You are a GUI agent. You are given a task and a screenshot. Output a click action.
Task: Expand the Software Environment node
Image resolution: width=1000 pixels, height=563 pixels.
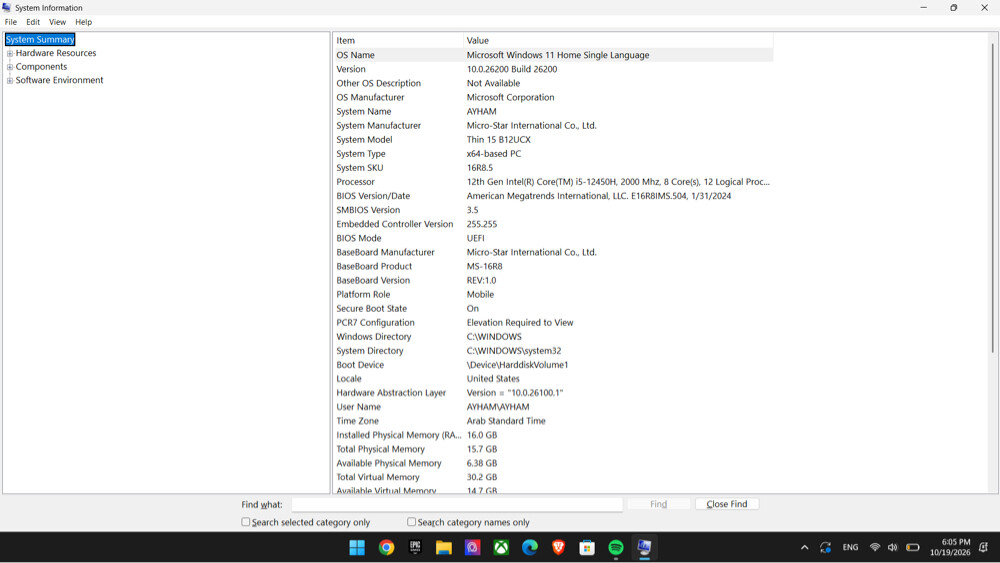tap(10, 80)
